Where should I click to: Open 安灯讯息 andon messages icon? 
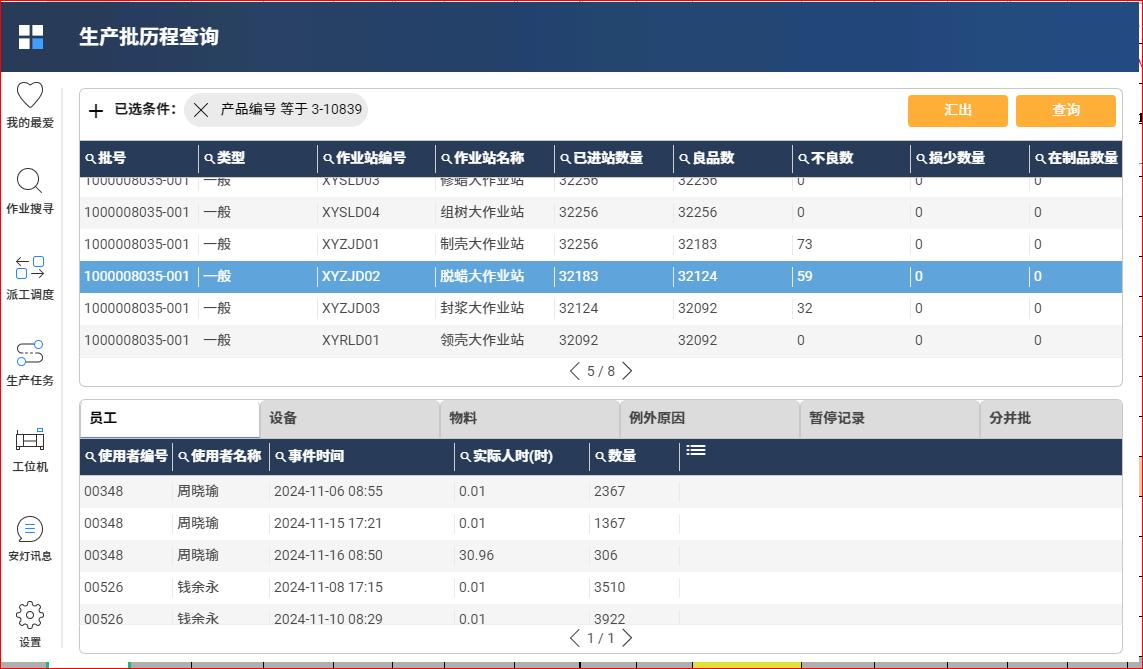tap(30, 529)
